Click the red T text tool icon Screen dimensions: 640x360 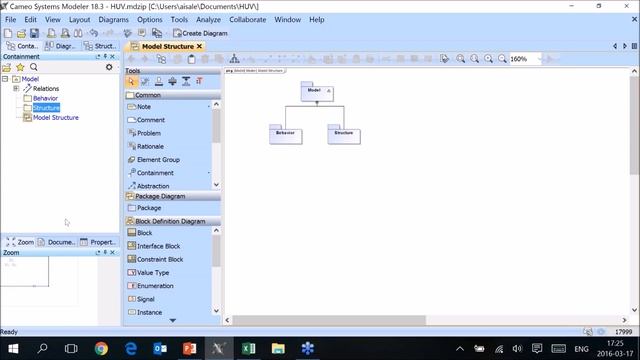tap(199, 82)
